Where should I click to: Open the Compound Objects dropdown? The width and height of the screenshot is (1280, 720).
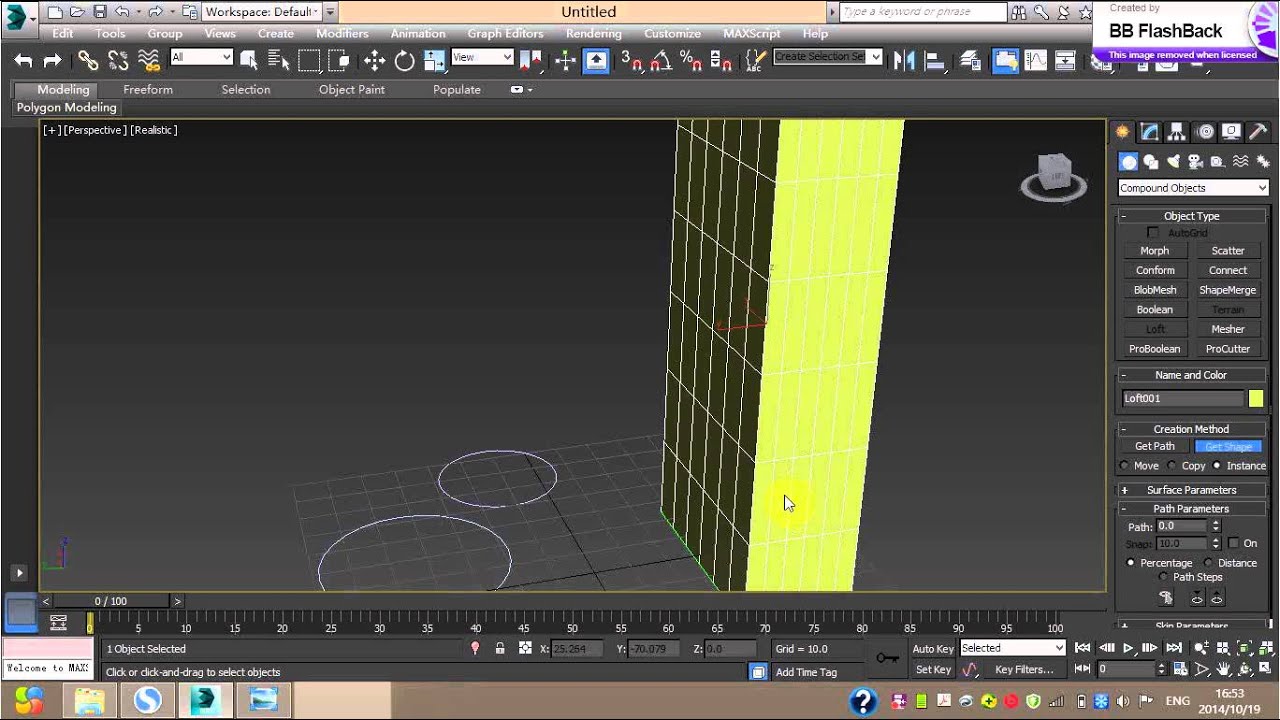tap(1193, 188)
